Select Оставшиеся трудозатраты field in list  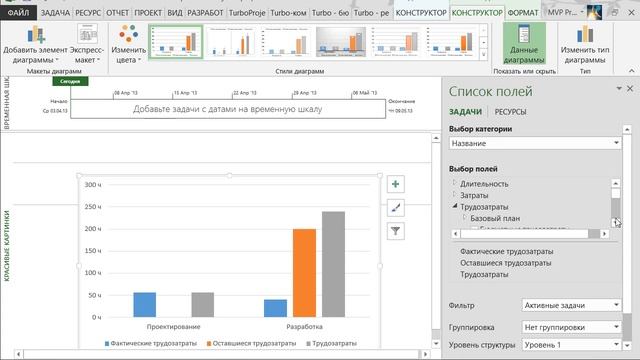coord(506,263)
